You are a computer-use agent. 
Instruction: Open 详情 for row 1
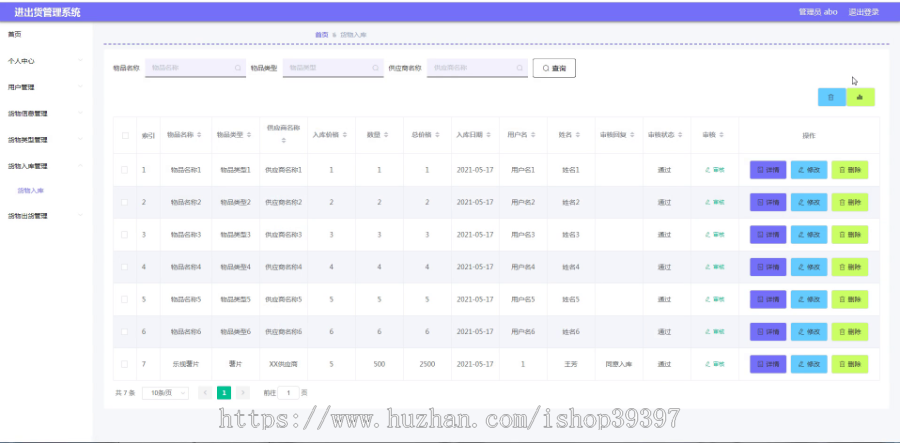[768, 170]
